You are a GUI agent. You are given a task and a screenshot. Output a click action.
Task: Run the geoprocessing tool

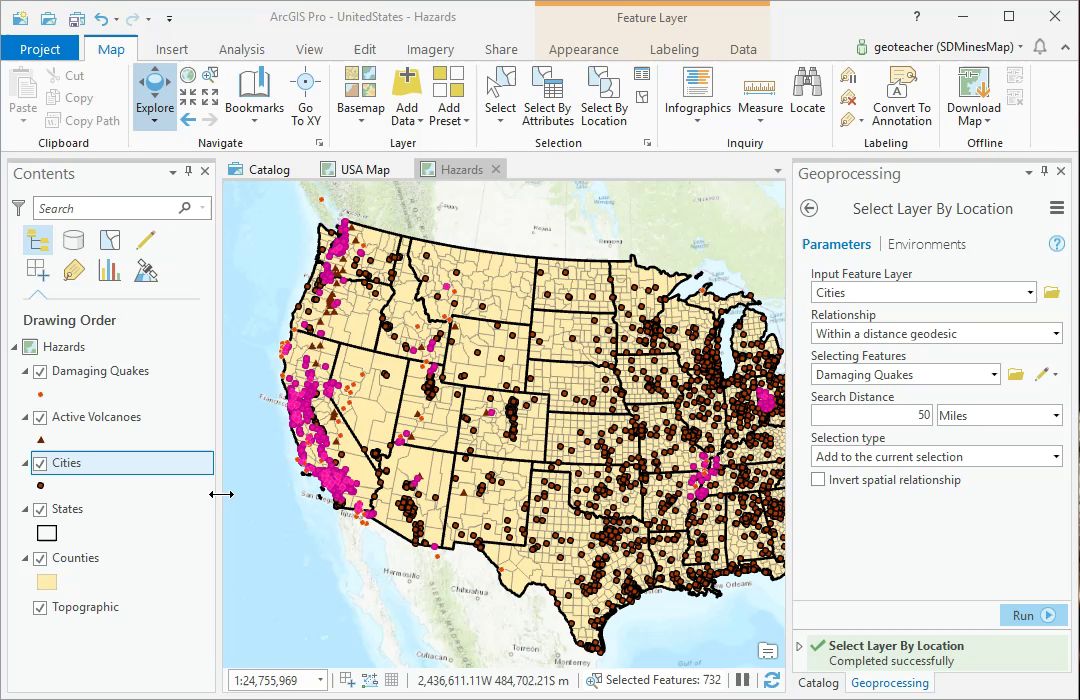(1033, 615)
